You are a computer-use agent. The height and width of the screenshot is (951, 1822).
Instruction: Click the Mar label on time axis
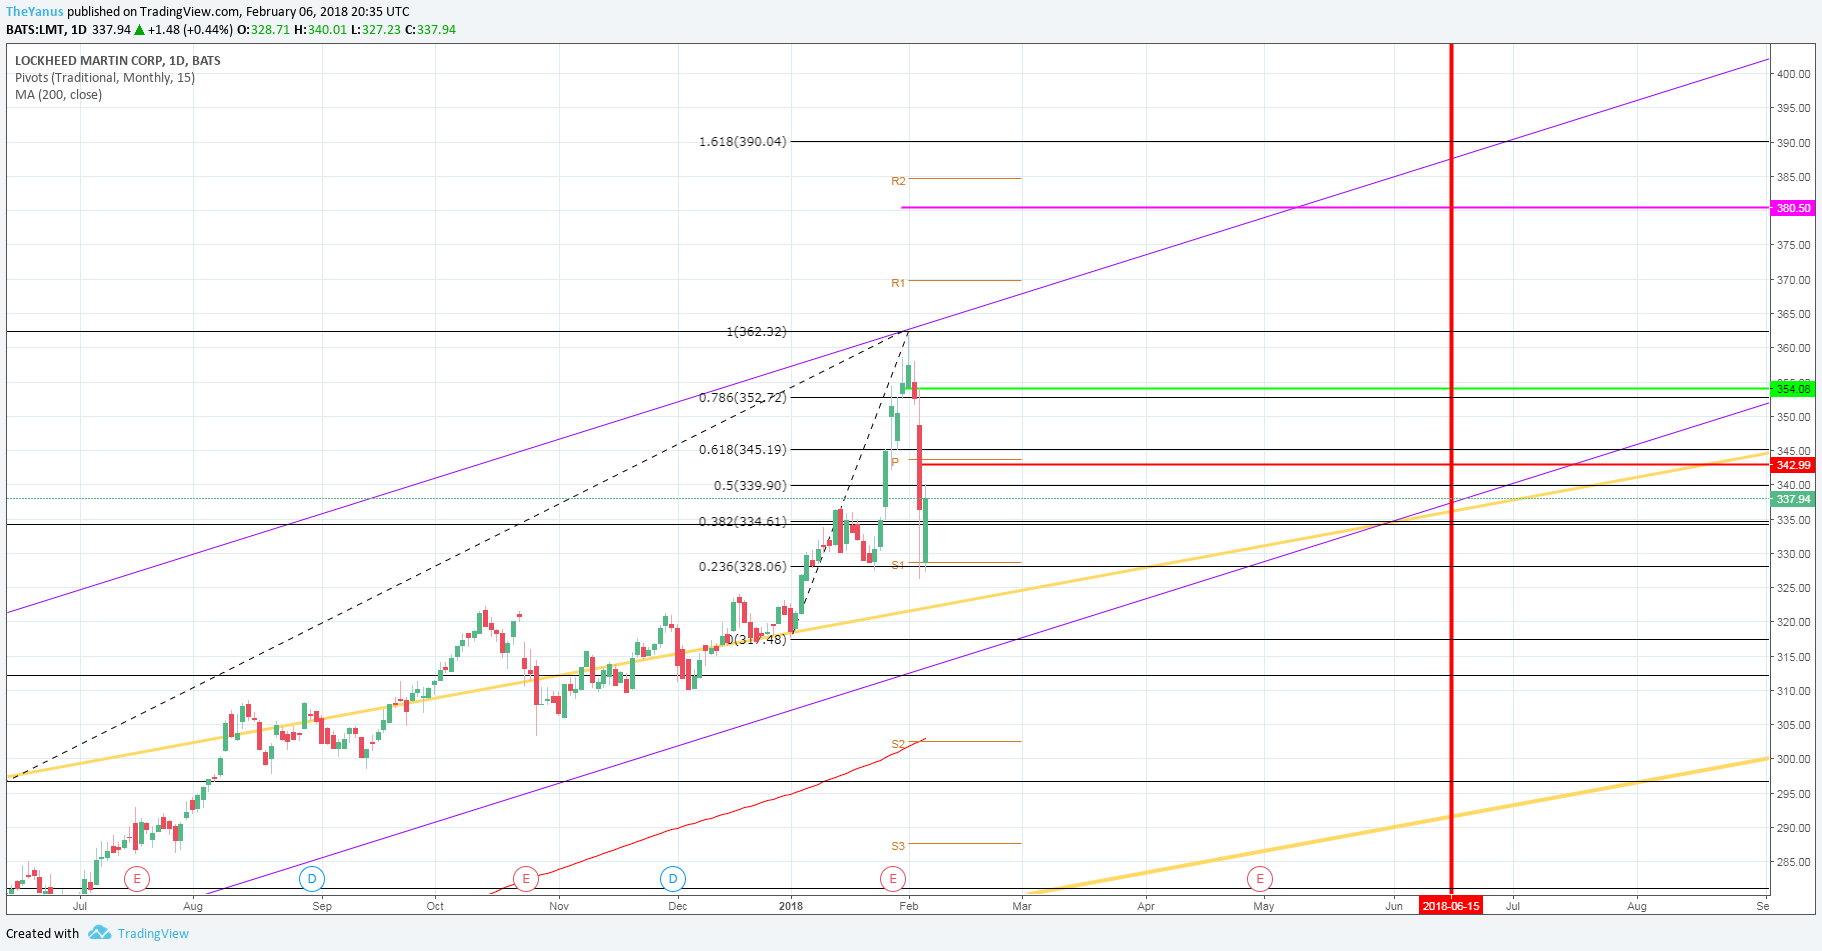pos(1022,906)
